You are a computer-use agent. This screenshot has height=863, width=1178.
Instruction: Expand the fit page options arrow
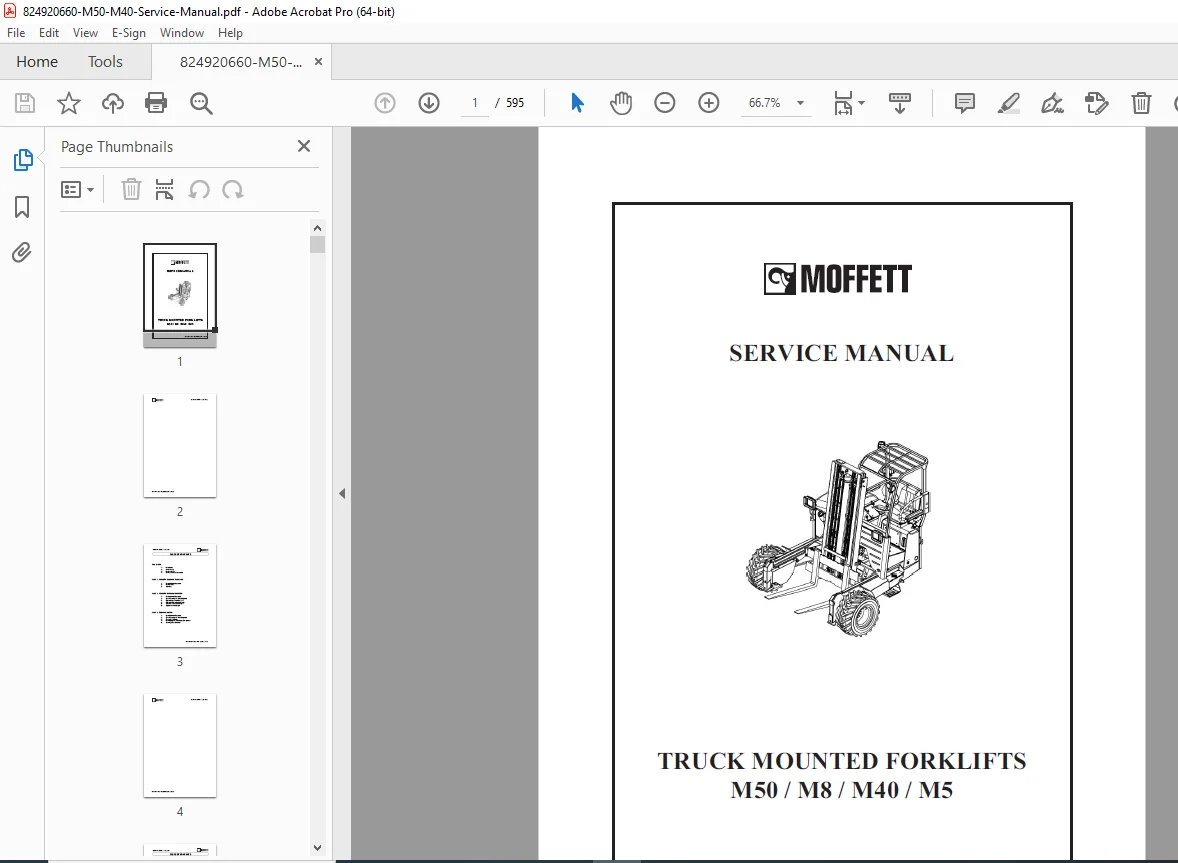click(862, 103)
